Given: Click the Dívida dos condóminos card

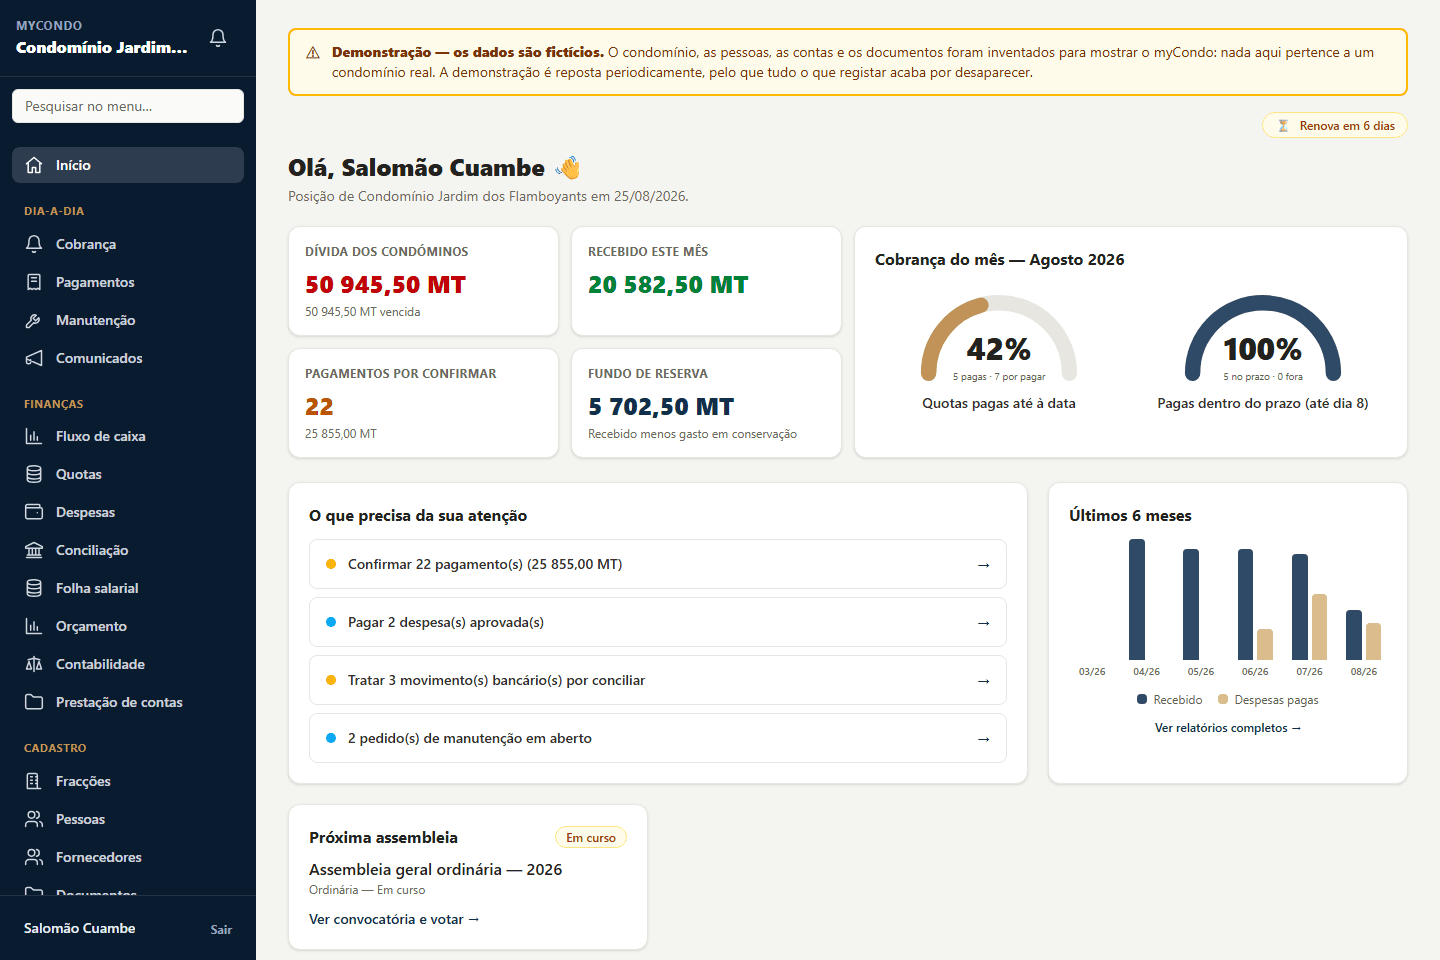Looking at the screenshot, I should click(423, 281).
